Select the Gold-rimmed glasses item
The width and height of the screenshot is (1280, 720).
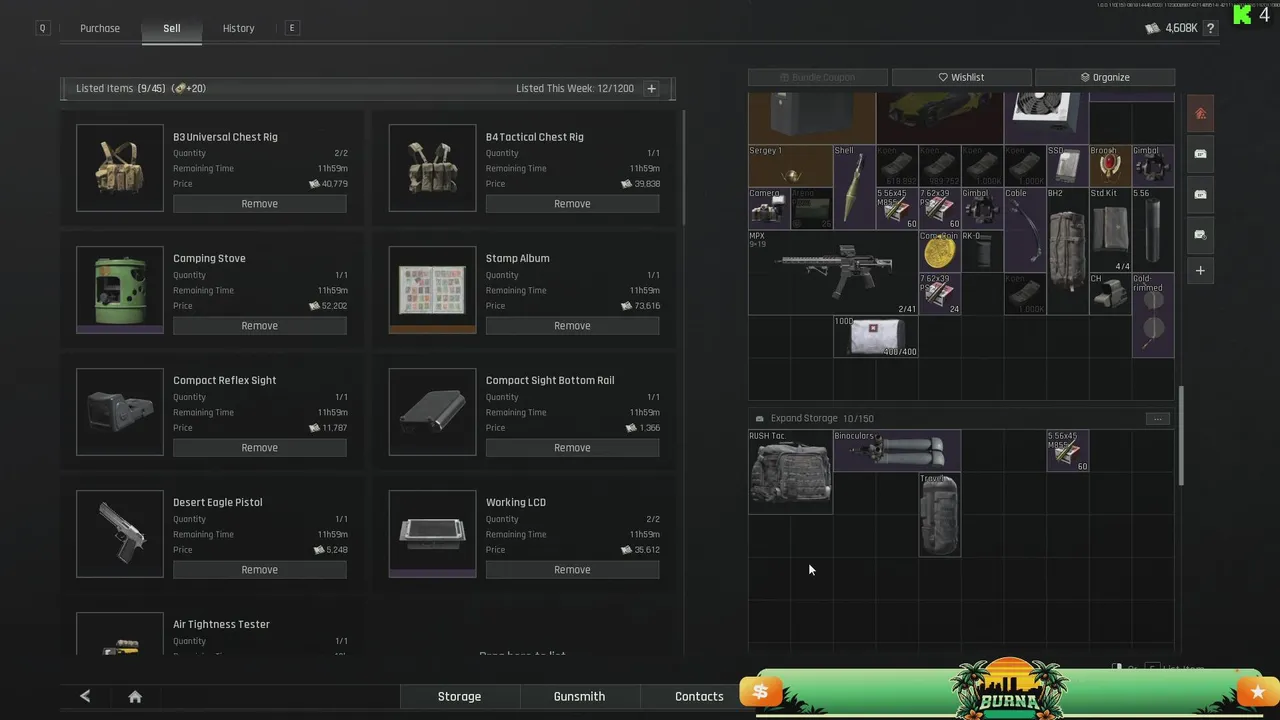[x=1152, y=315]
